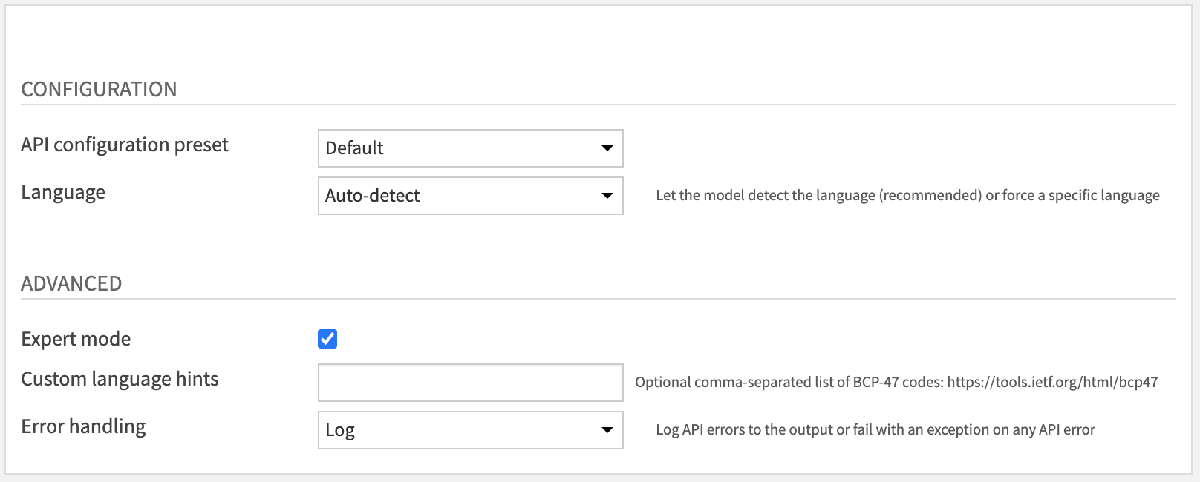Click the BCP-47 codes help text
Image resolution: width=1200 pixels, height=482 pixels.
click(897, 382)
